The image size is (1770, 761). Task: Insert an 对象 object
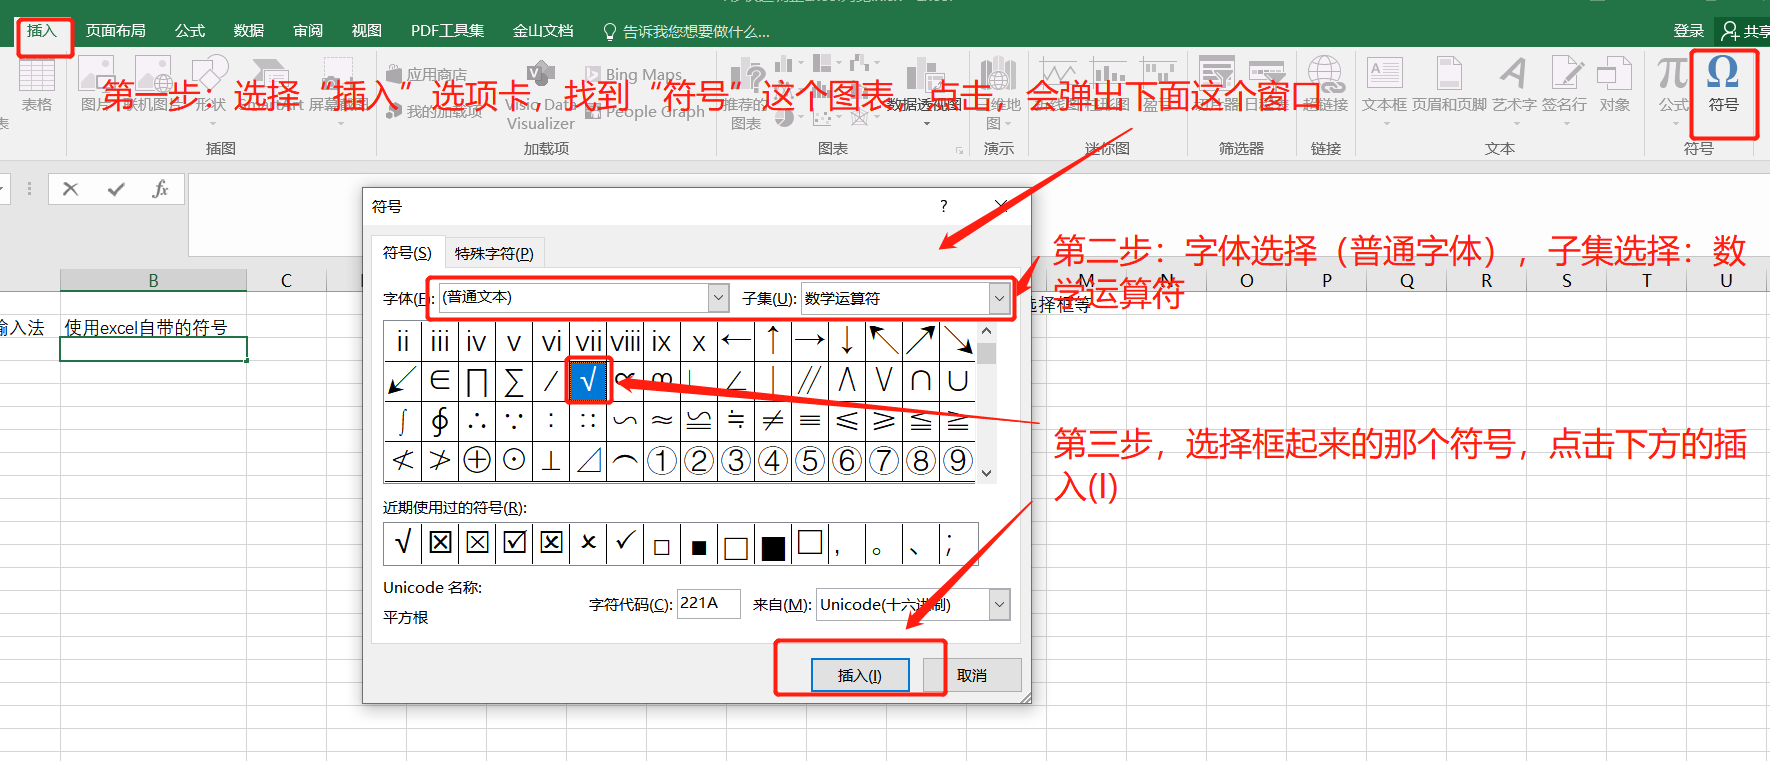click(1614, 83)
